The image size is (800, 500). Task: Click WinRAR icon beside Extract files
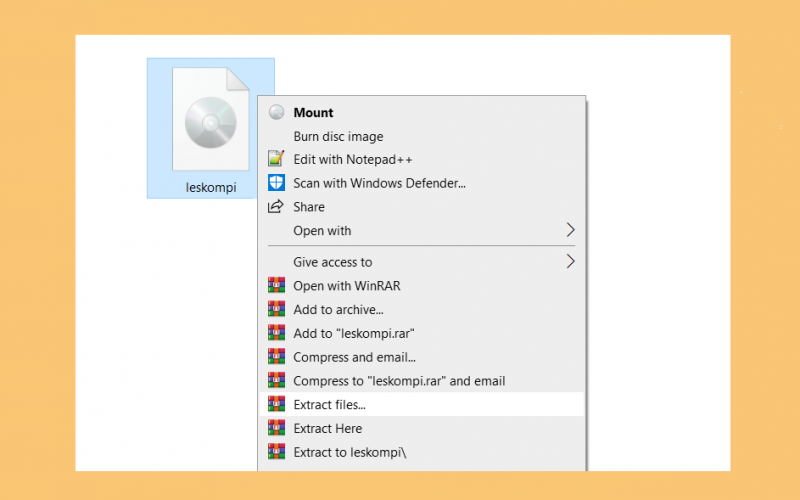[x=276, y=404]
